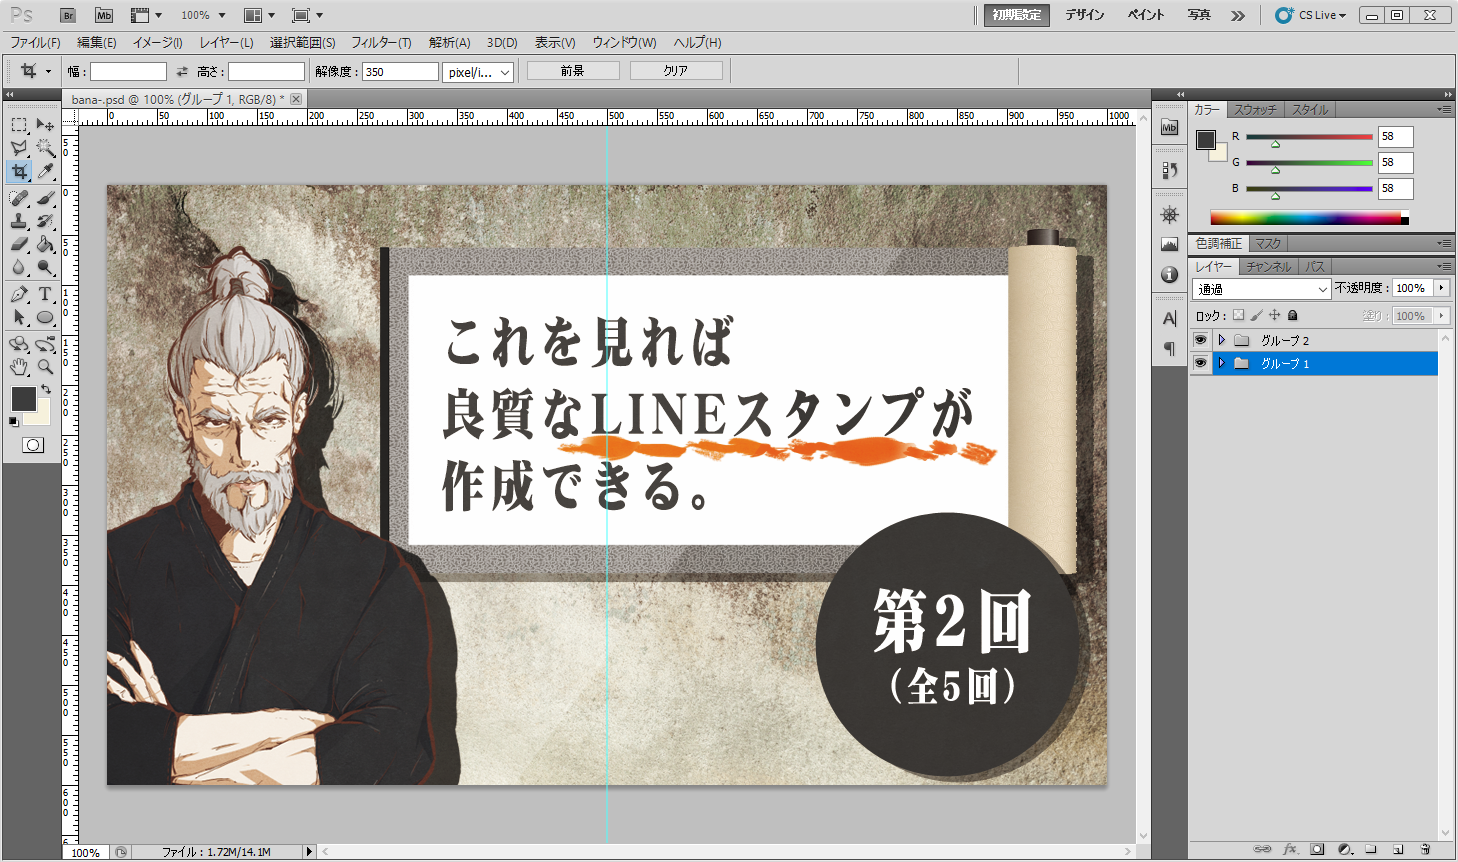Select the History Brush tool
This screenshot has height=862, width=1458.
(45, 221)
